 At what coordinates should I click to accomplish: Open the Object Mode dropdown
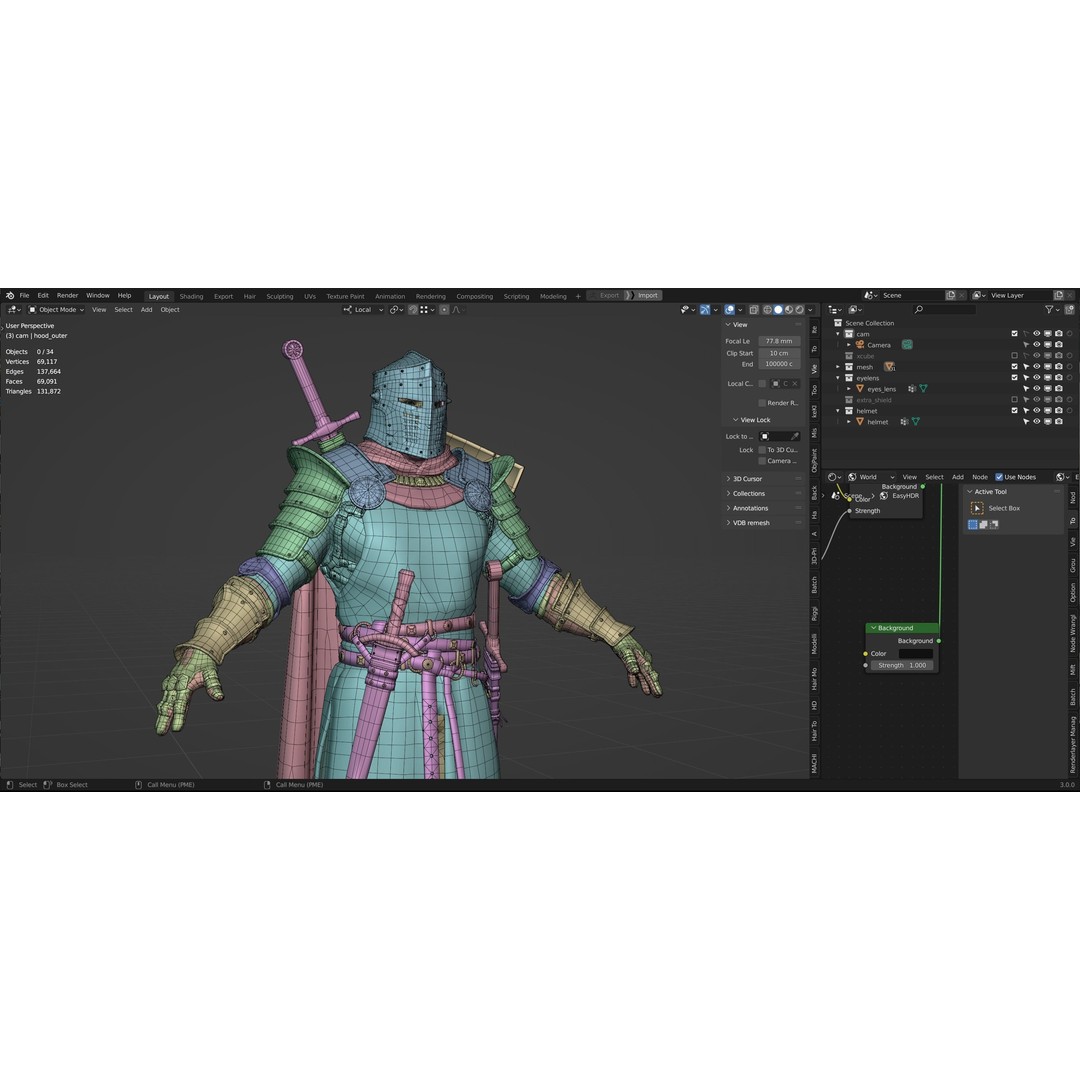coord(56,310)
